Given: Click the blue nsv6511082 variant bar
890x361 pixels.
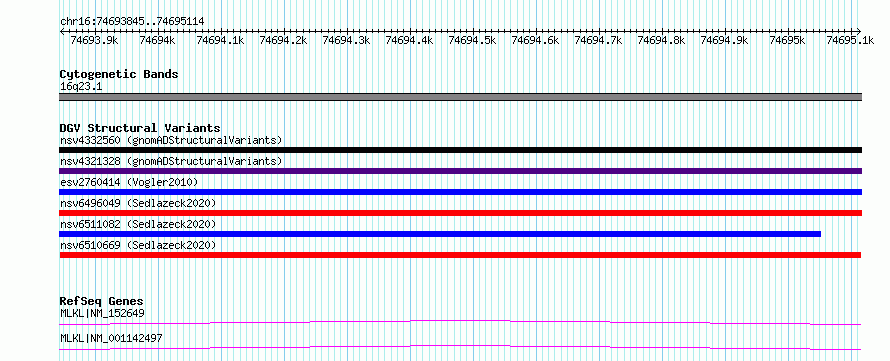Looking at the screenshot, I should [x=440, y=234].
